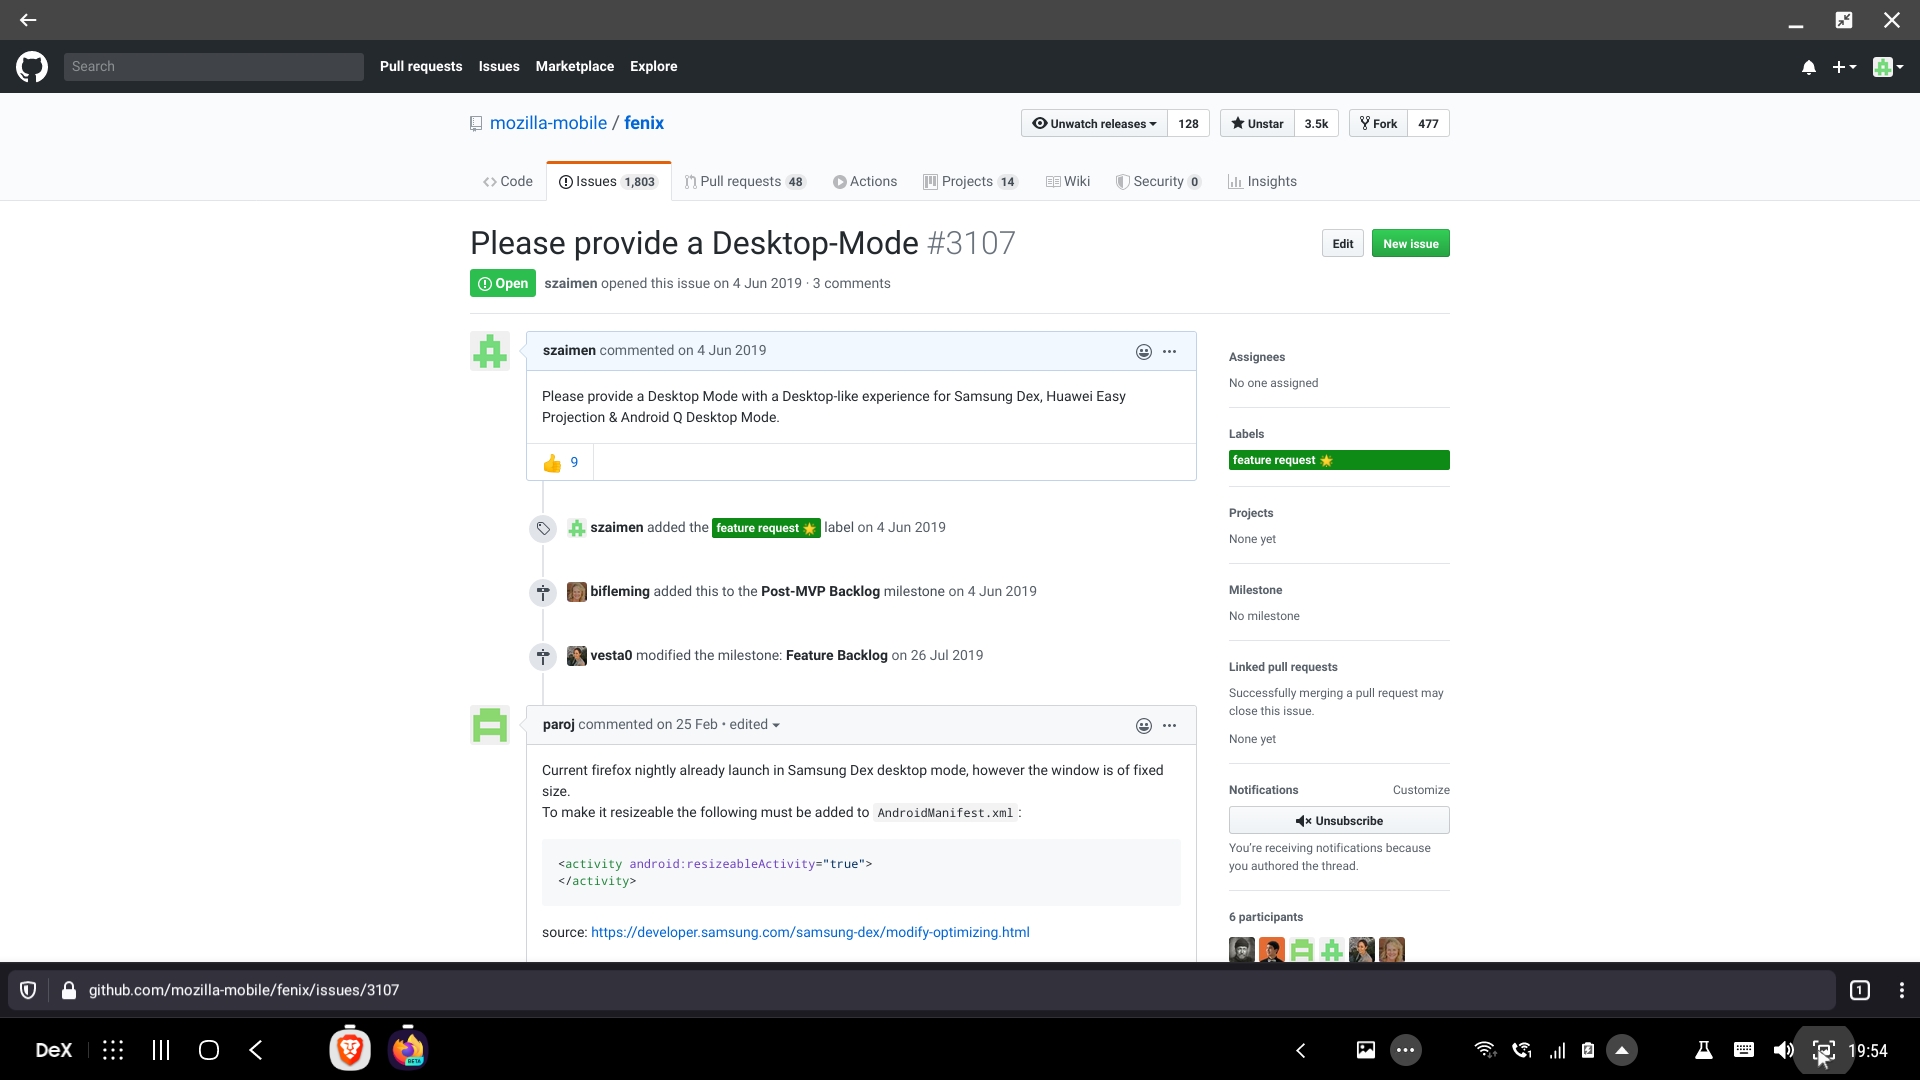Open Firefox tracking protection shield
This screenshot has width=1920, height=1080.
[x=28, y=990]
